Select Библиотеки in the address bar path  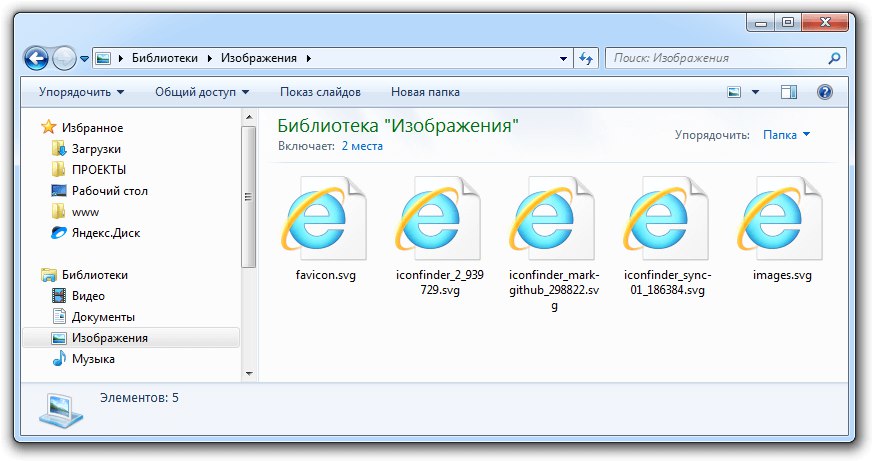pyautogui.click(x=165, y=58)
